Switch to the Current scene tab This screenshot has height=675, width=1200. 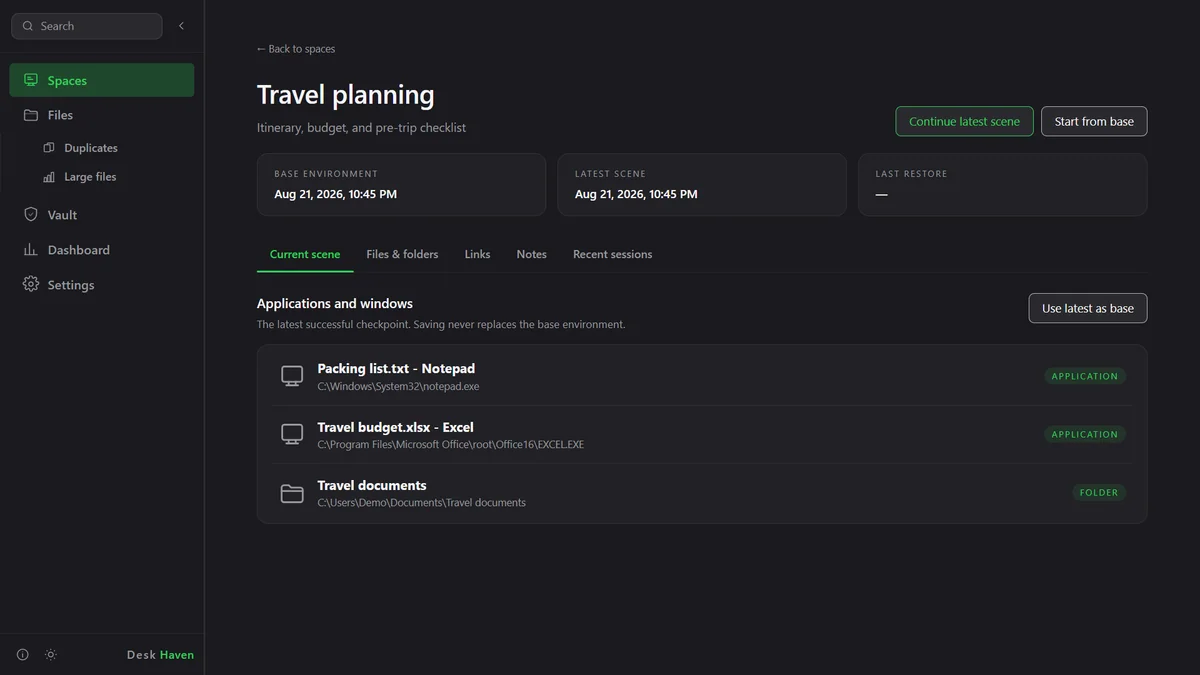[x=305, y=254]
